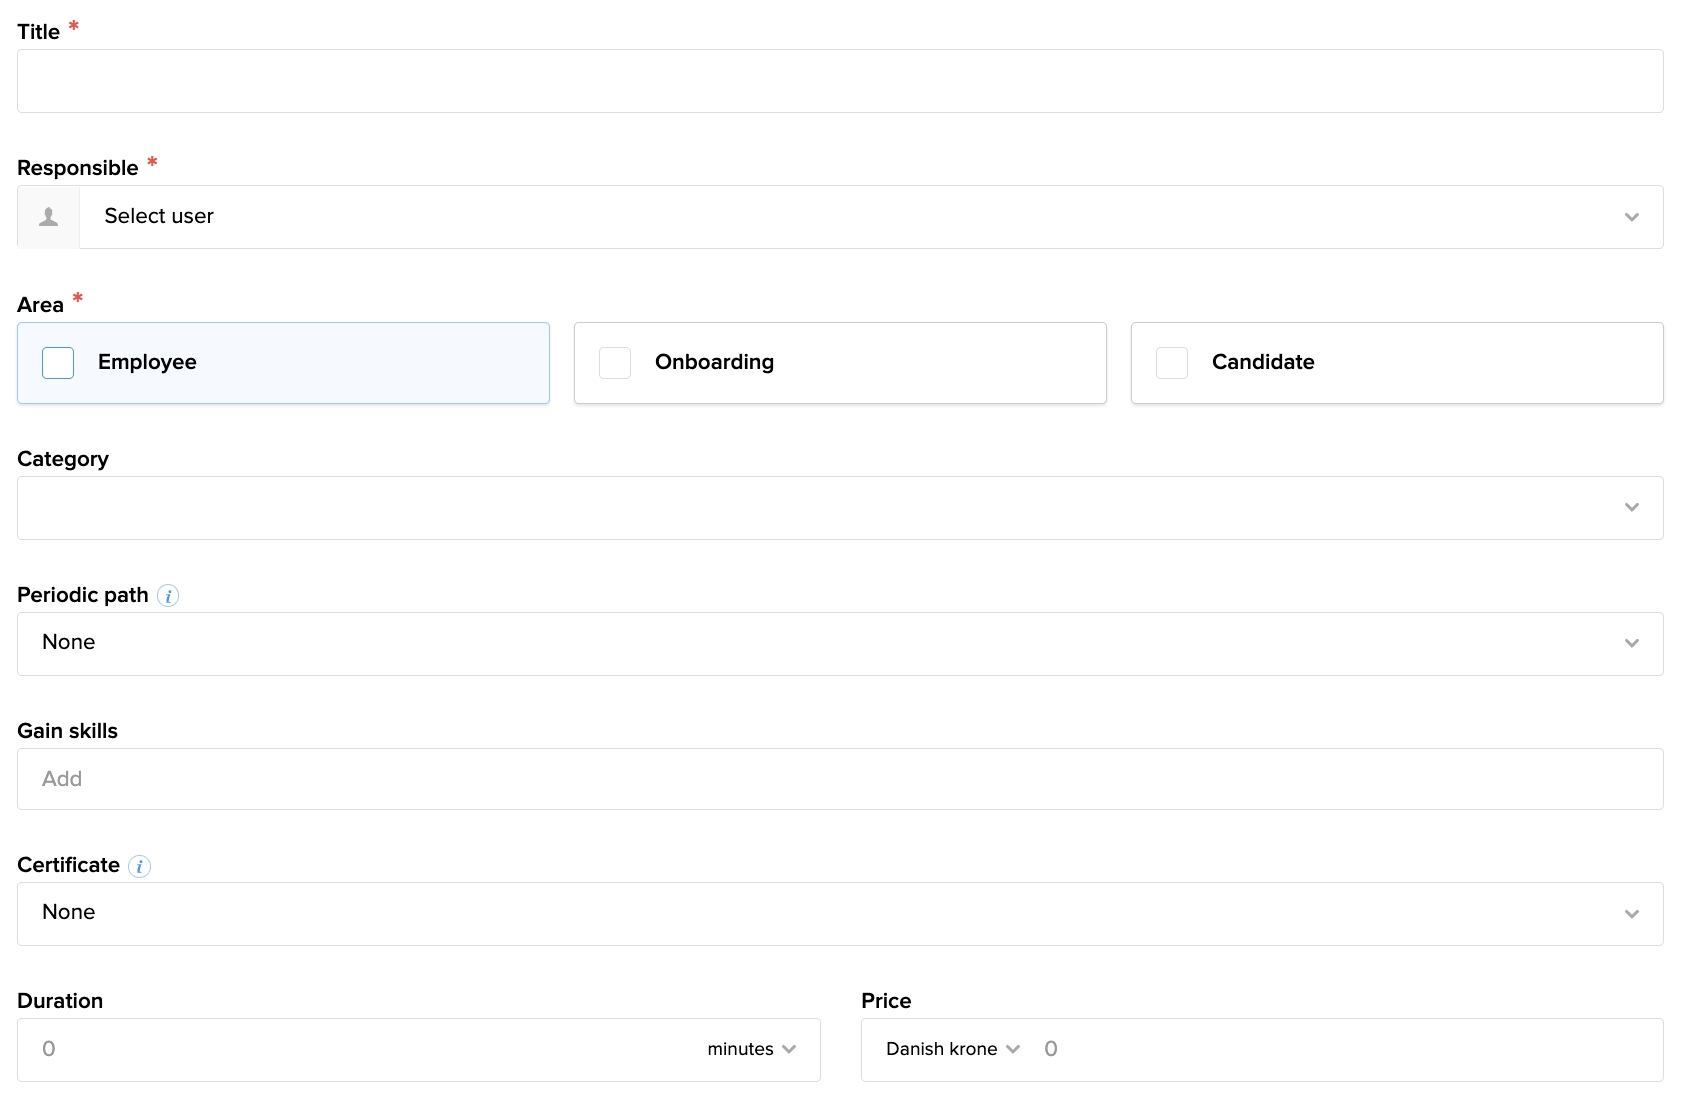1702x1094 pixels.
Task: Check the Employee checkbox
Action: click(x=58, y=362)
